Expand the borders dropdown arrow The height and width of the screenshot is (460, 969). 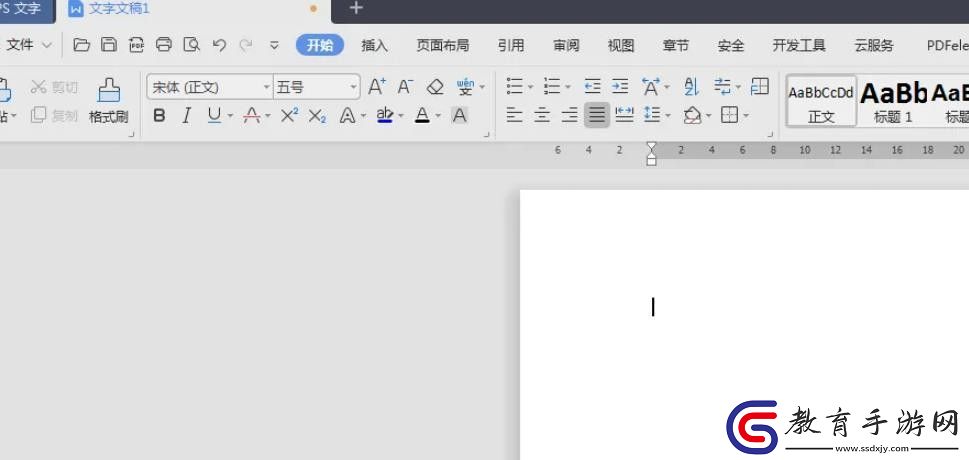coord(746,116)
